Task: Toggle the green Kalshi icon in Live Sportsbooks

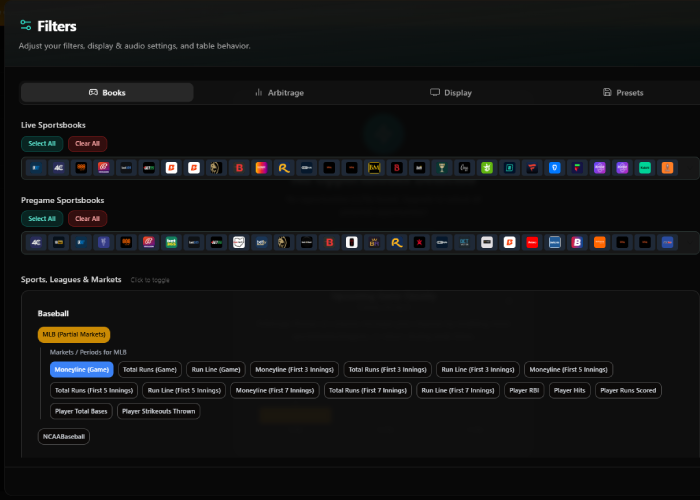Action: [x=645, y=168]
